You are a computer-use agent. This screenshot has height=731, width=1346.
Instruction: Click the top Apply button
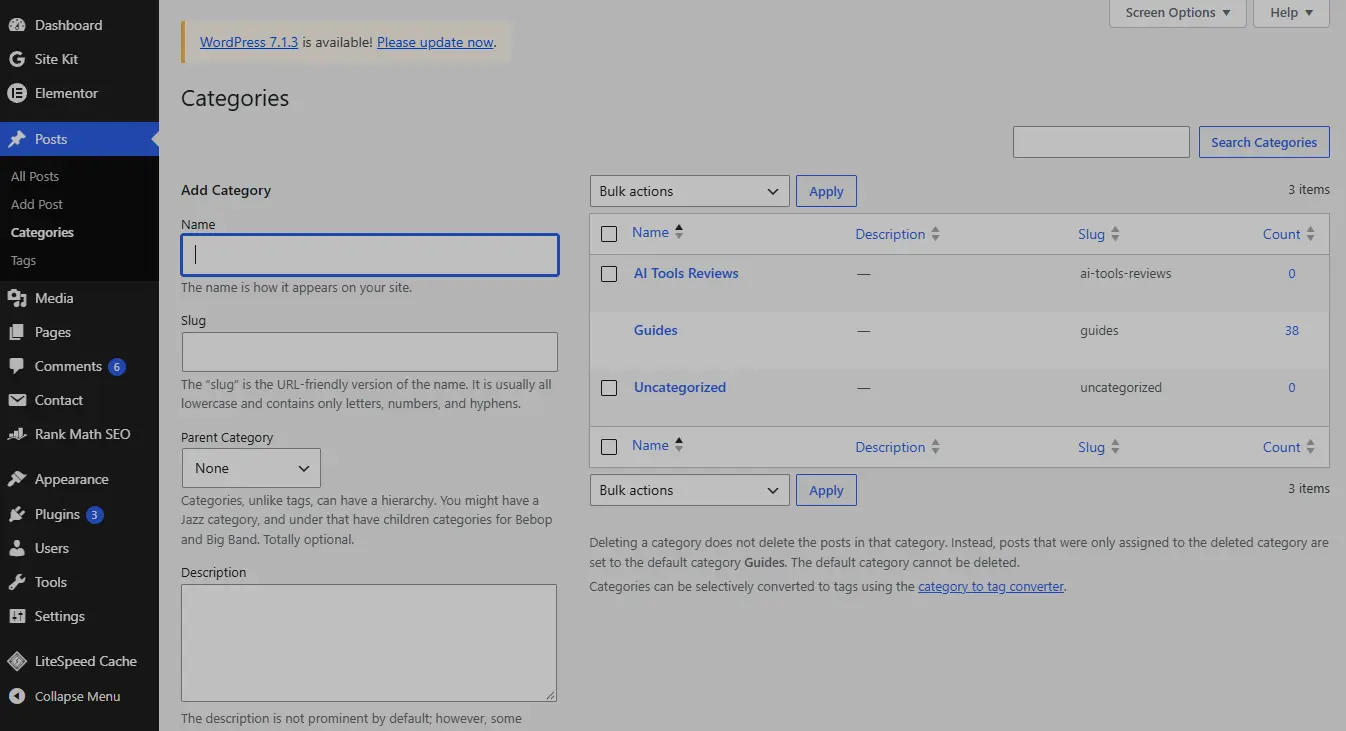[826, 191]
